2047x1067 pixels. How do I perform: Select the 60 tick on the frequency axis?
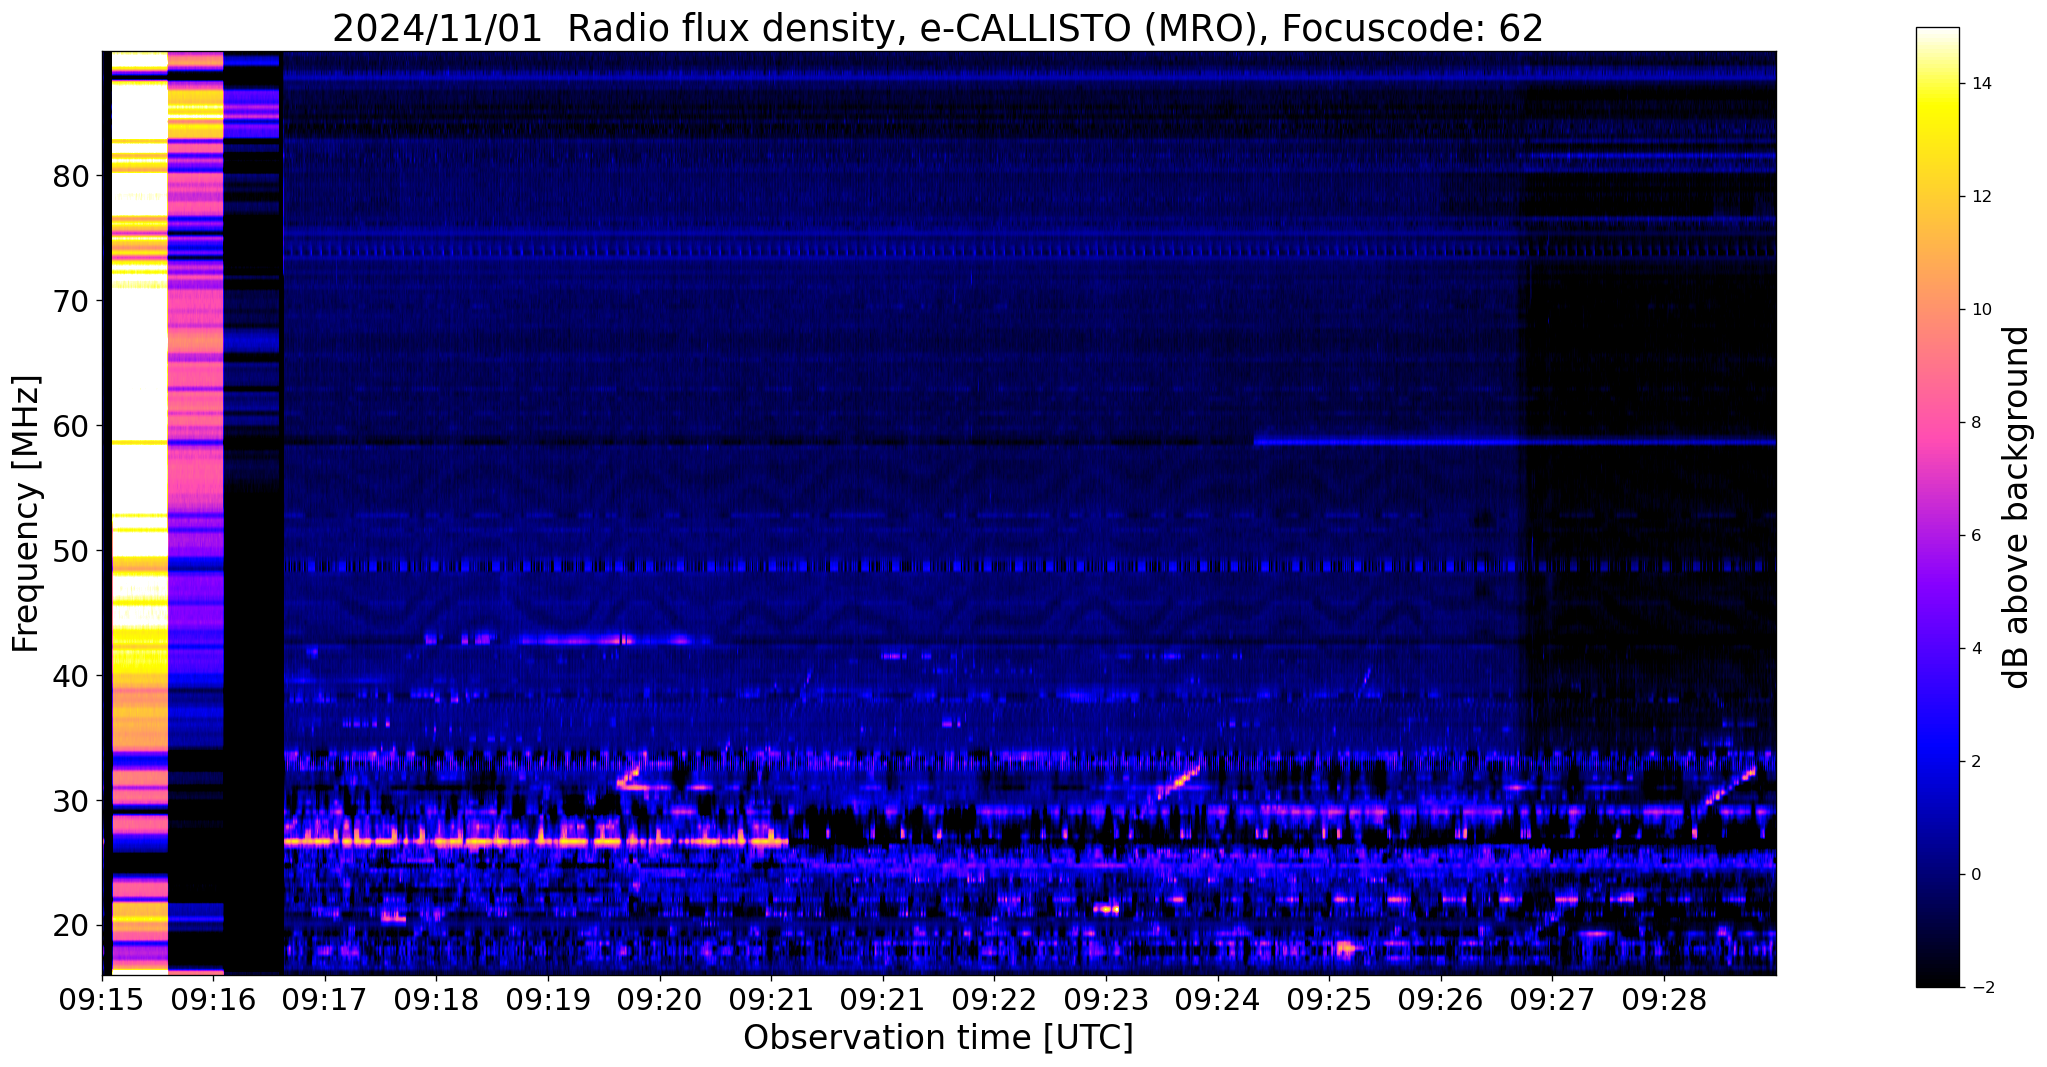[x=71, y=426]
